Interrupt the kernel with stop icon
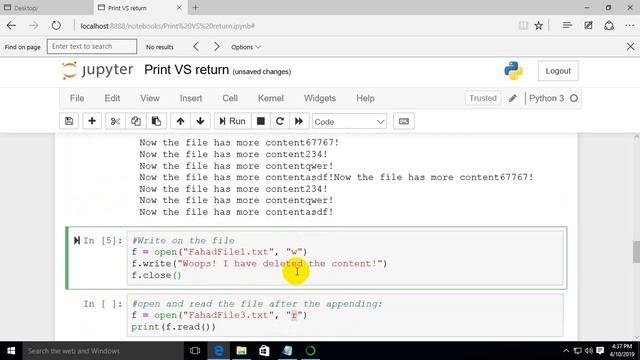Image resolution: width=640 pixels, height=360 pixels. pyautogui.click(x=260, y=121)
